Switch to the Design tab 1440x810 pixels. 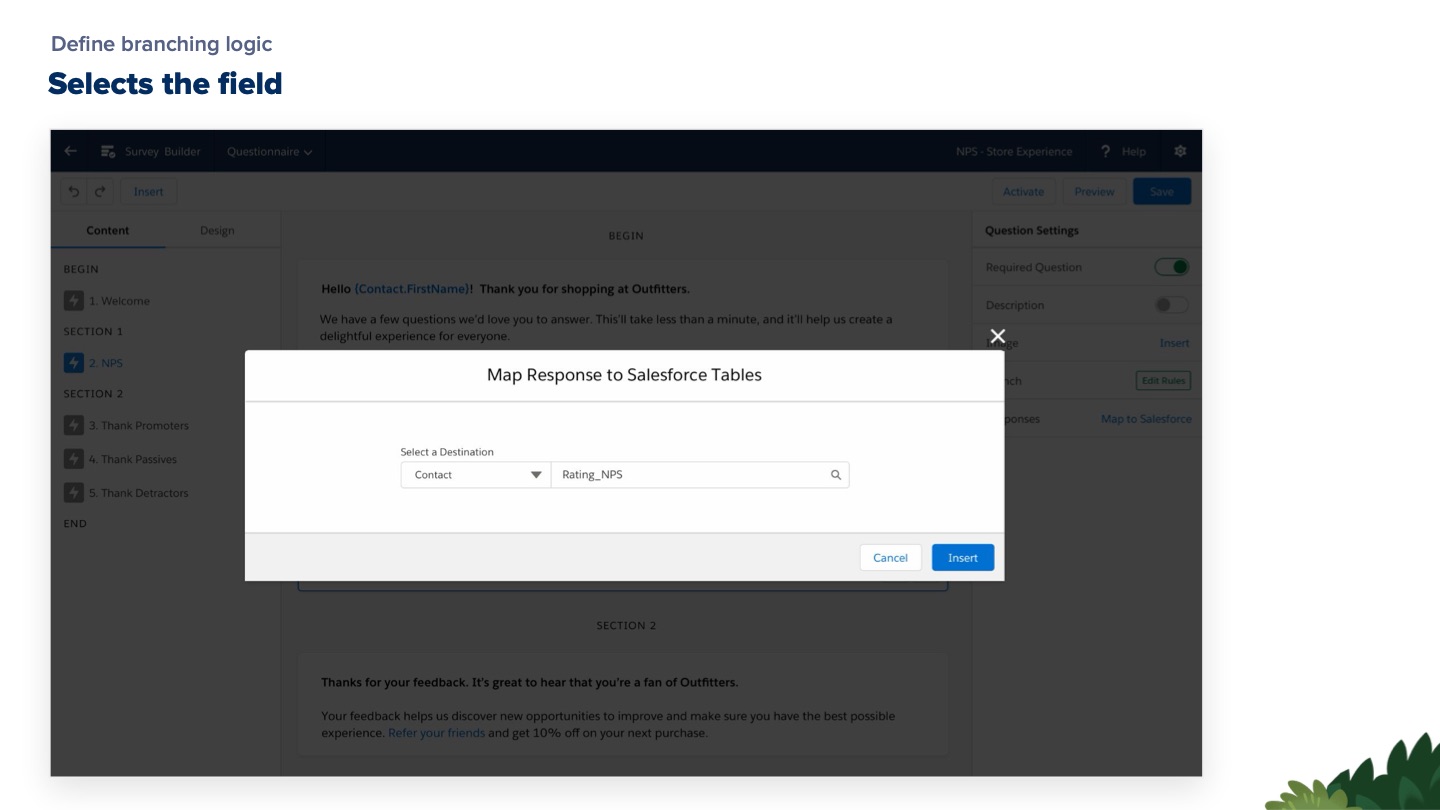click(x=217, y=230)
